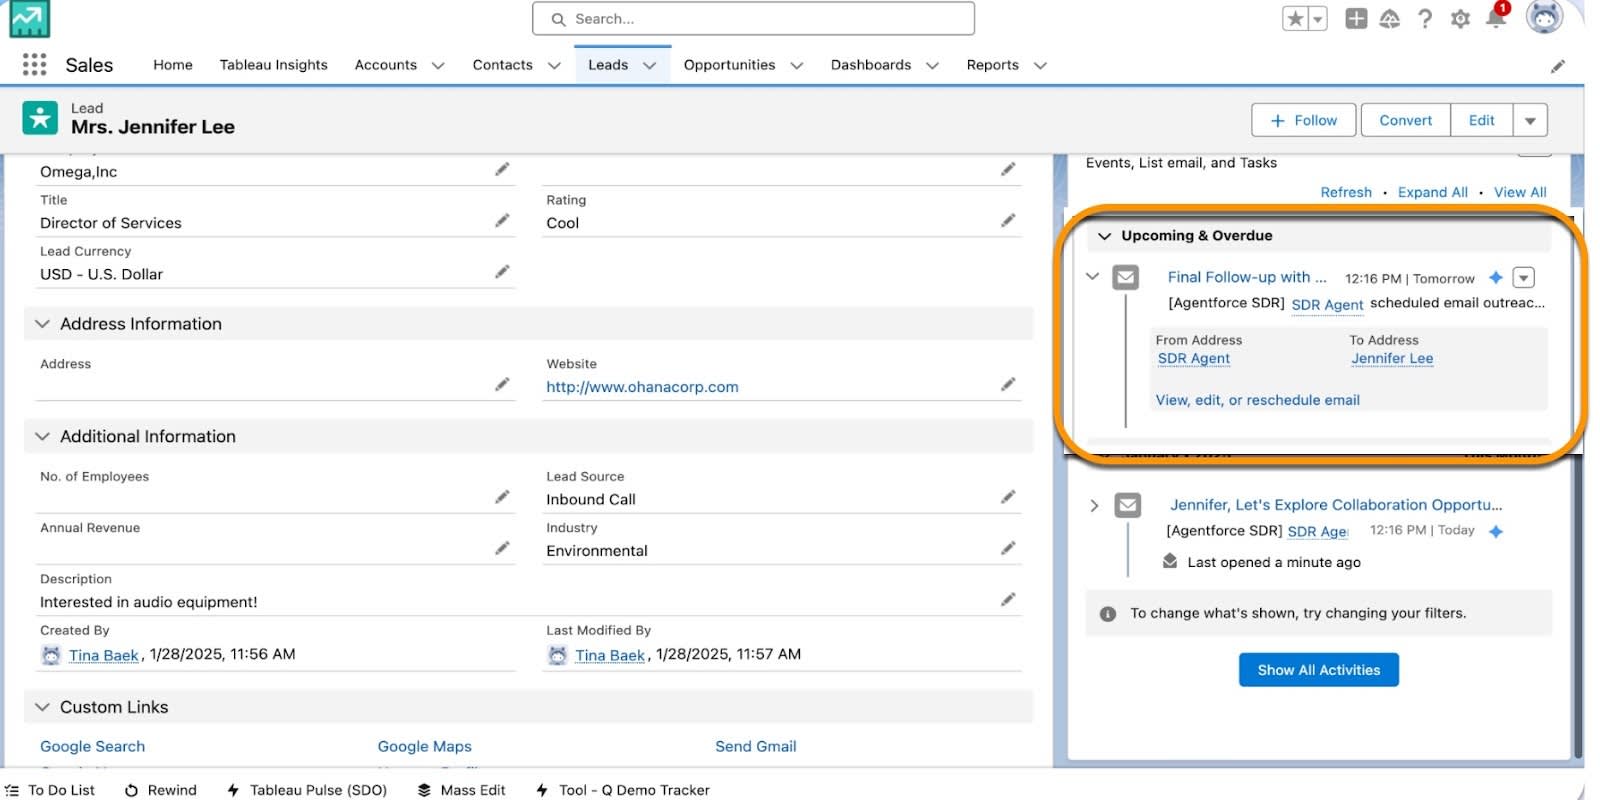1600x800 pixels.
Task: Click the Expand All link
Action: 1432,192
